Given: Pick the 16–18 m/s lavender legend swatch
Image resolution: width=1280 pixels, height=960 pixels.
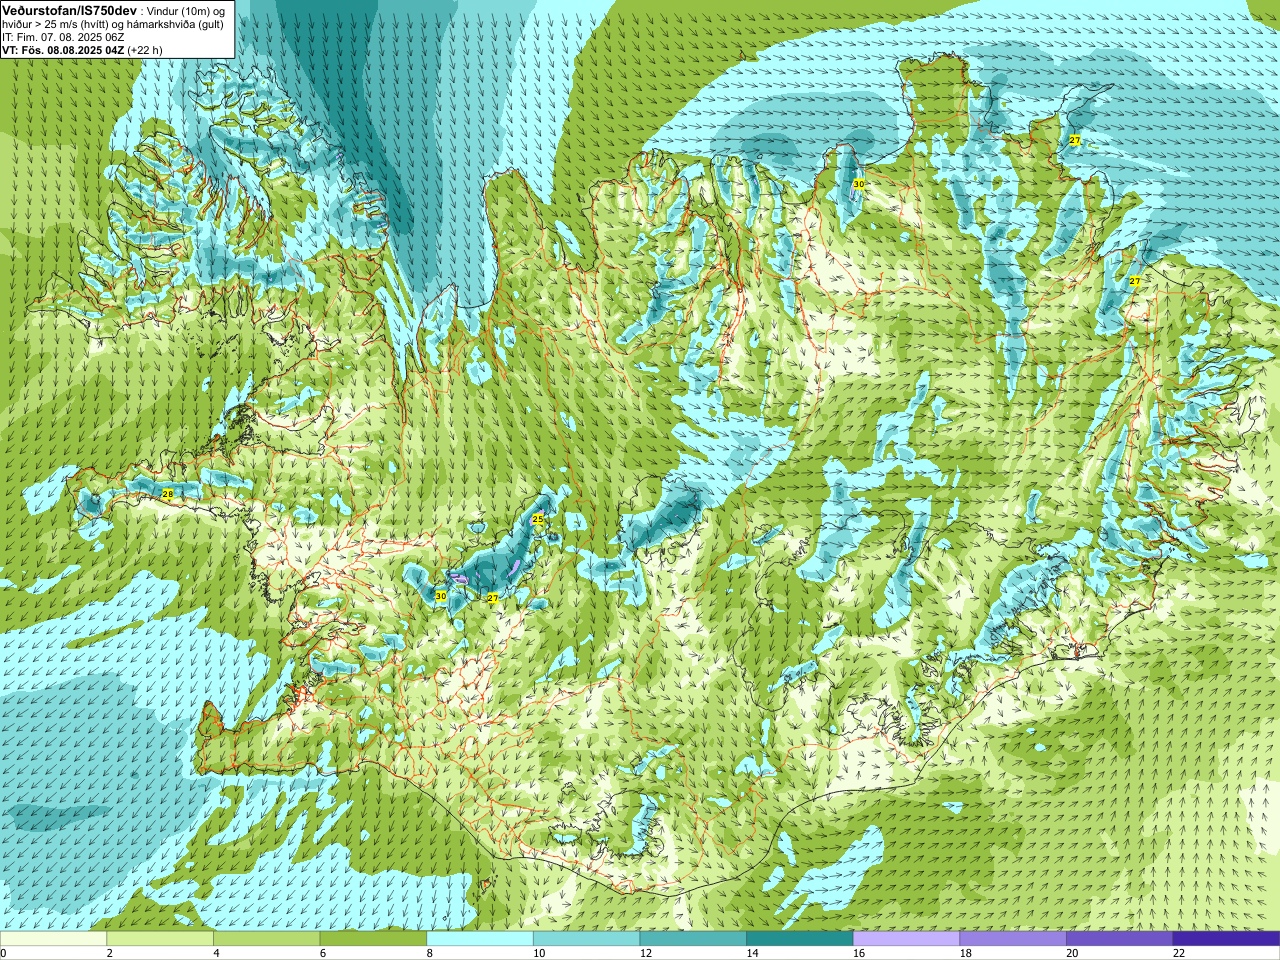Looking at the screenshot, I should click(x=906, y=939).
